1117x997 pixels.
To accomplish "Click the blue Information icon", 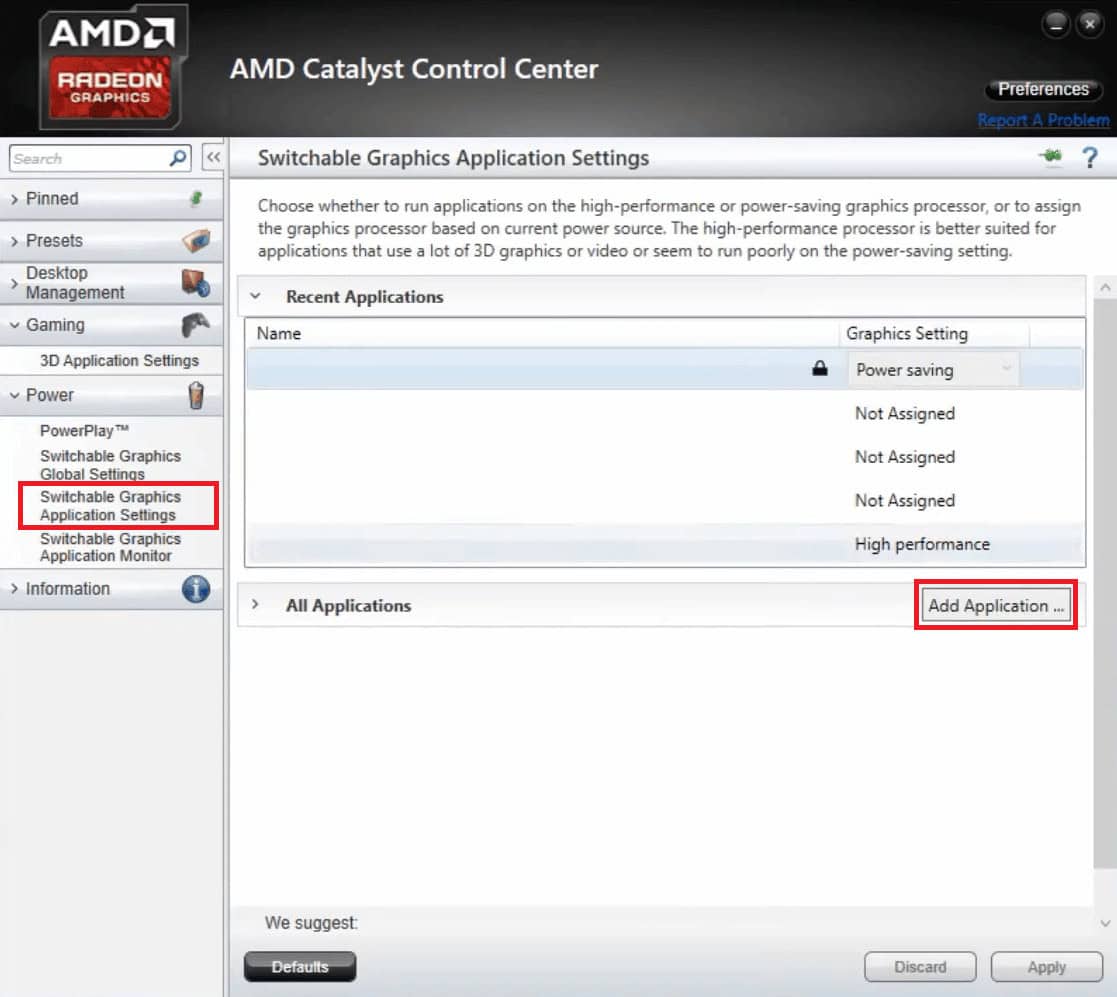I will (196, 589).
